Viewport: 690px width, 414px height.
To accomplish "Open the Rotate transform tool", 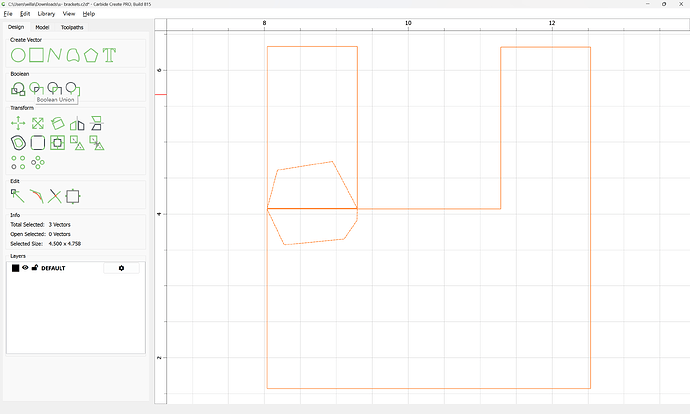I will click(58, 123).
